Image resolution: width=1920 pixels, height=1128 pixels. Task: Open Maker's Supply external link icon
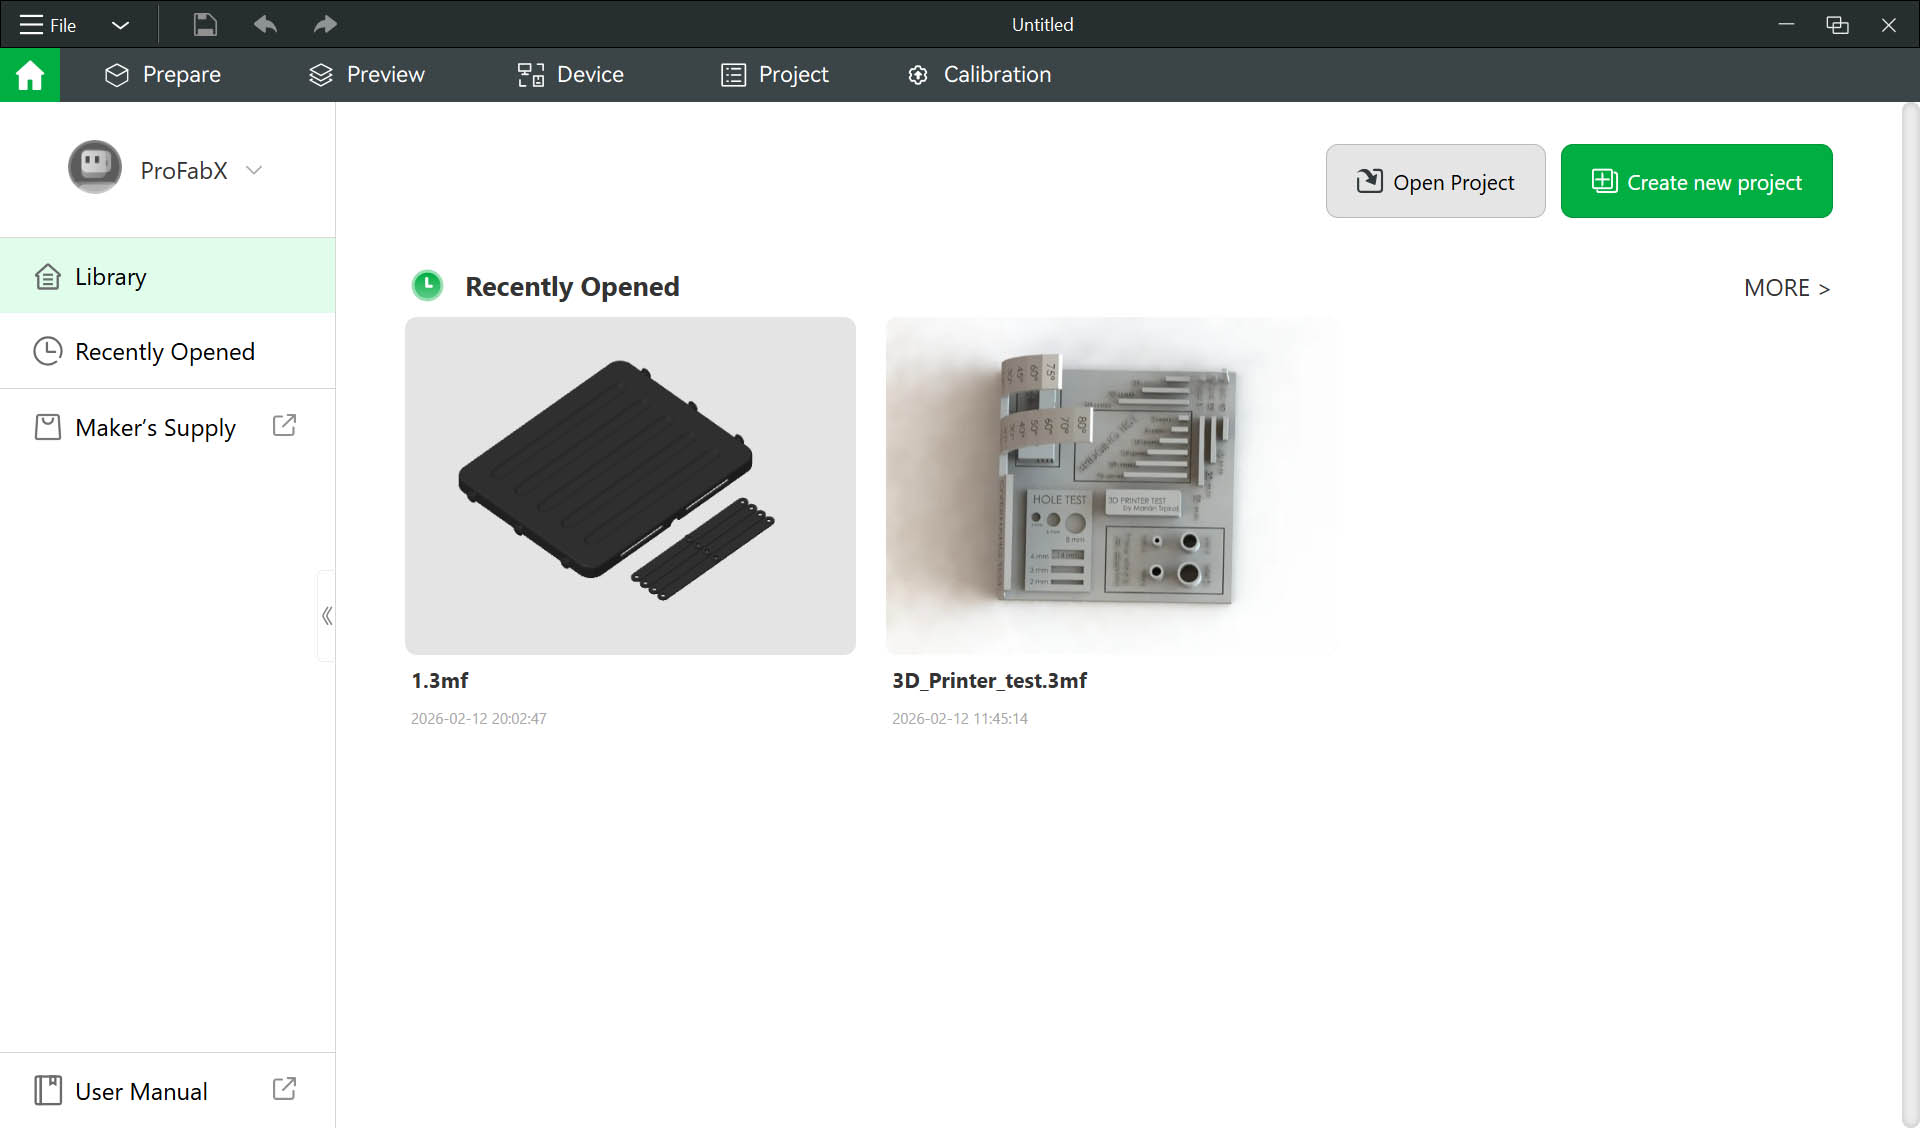[284, 426]
